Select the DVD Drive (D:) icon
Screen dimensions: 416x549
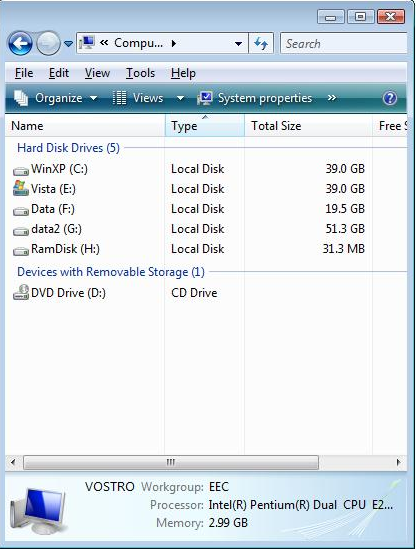[21, 292]
